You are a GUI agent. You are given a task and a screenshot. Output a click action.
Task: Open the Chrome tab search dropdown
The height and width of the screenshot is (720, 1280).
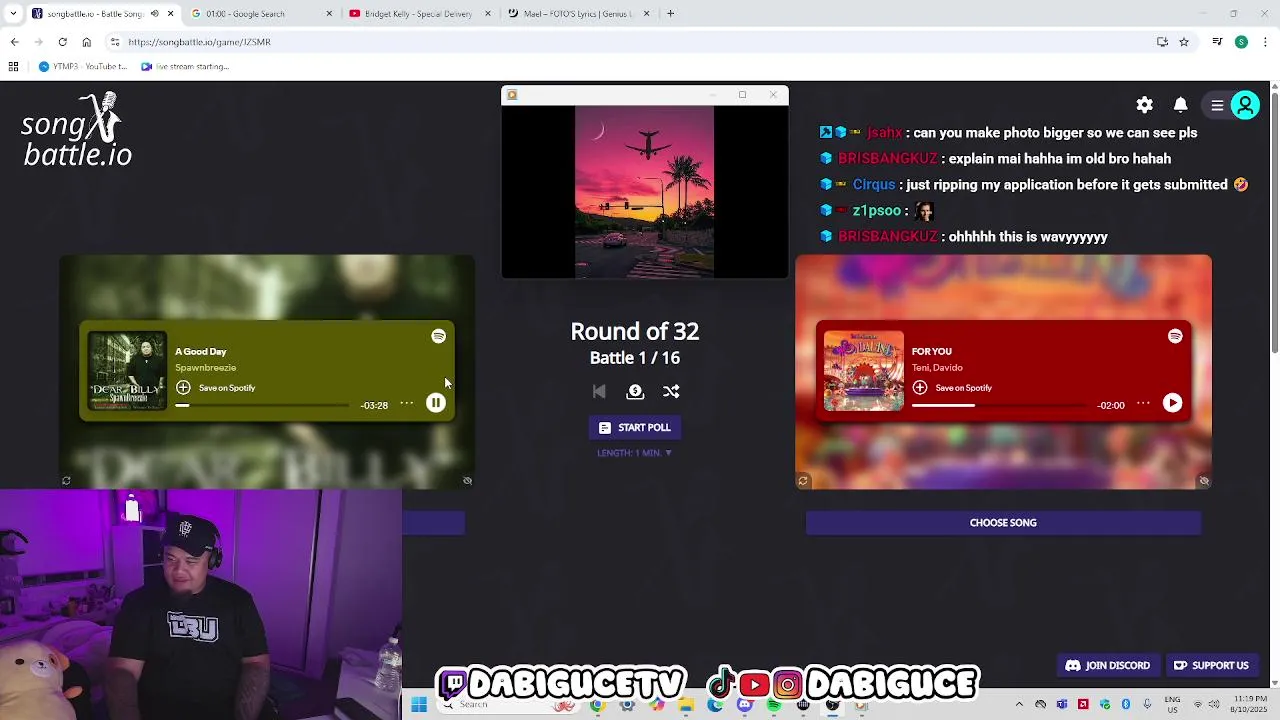pyautogui.click(x=13, y=13)
